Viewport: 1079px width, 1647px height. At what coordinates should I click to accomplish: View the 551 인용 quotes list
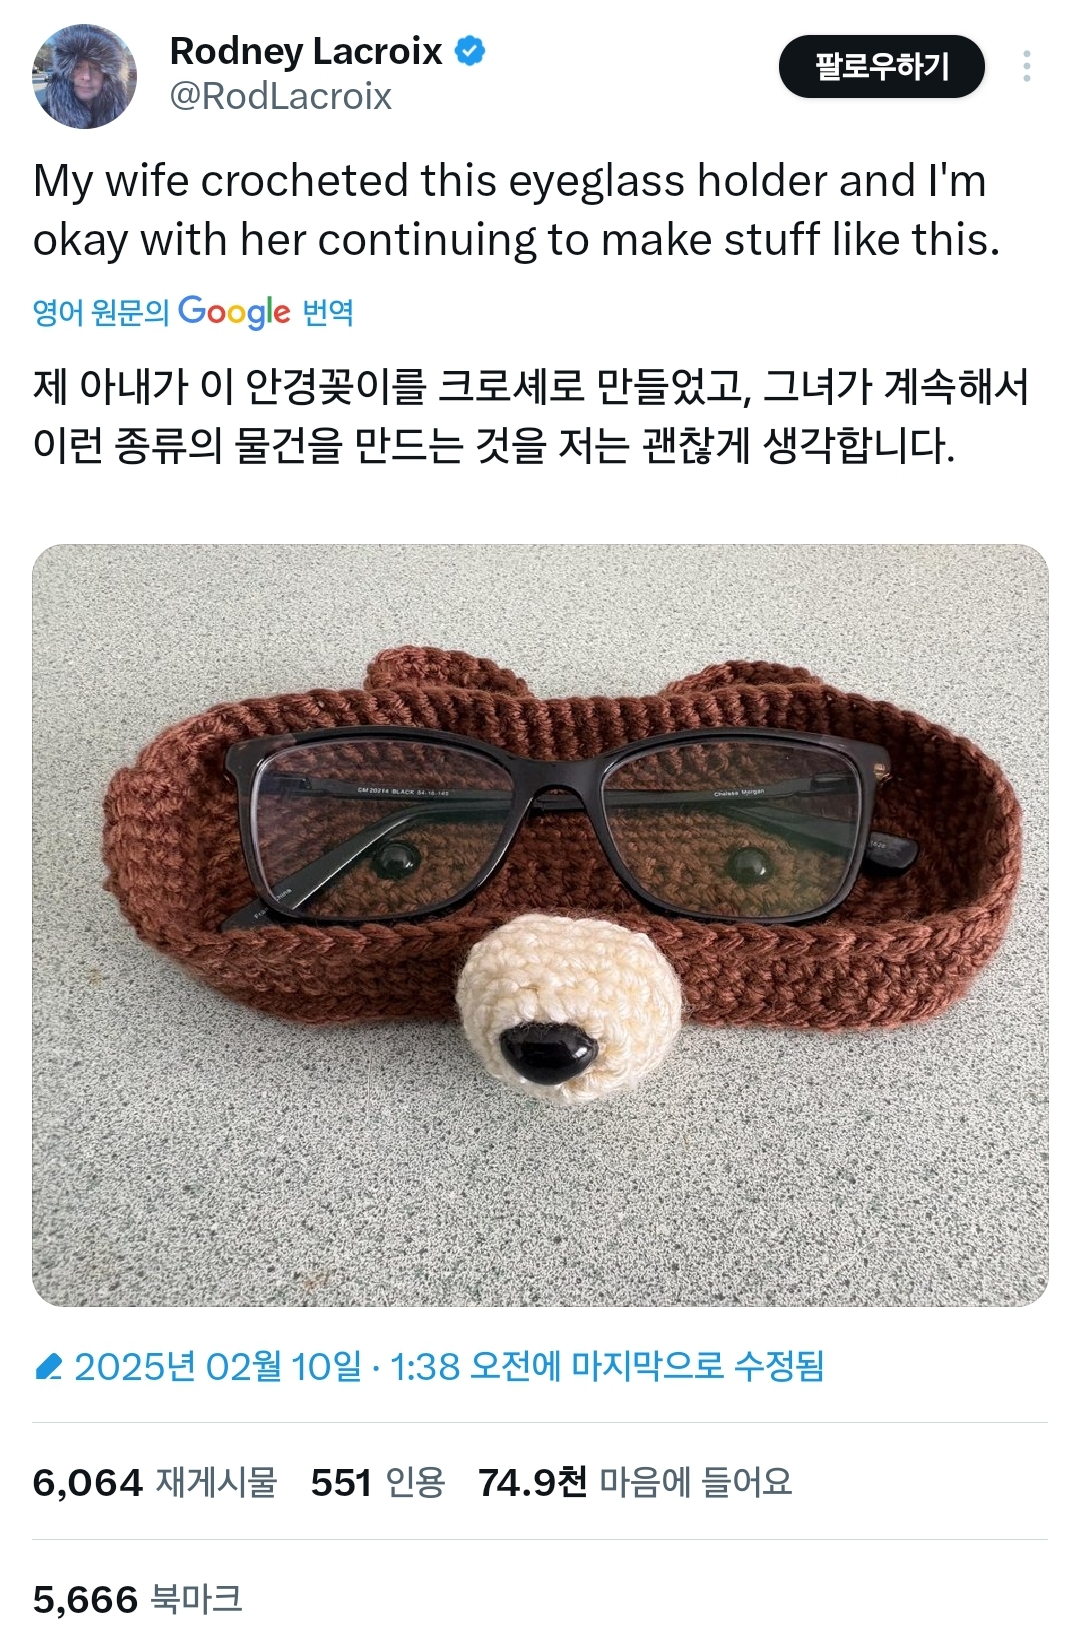[378, 1482]
